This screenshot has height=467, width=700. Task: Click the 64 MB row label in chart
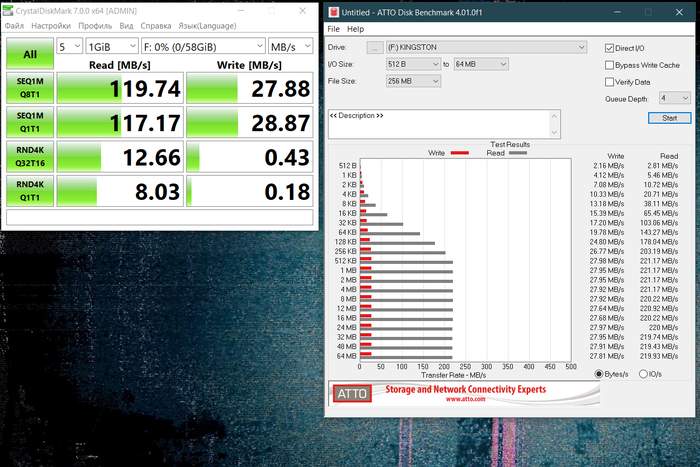(x=346, y=356)
